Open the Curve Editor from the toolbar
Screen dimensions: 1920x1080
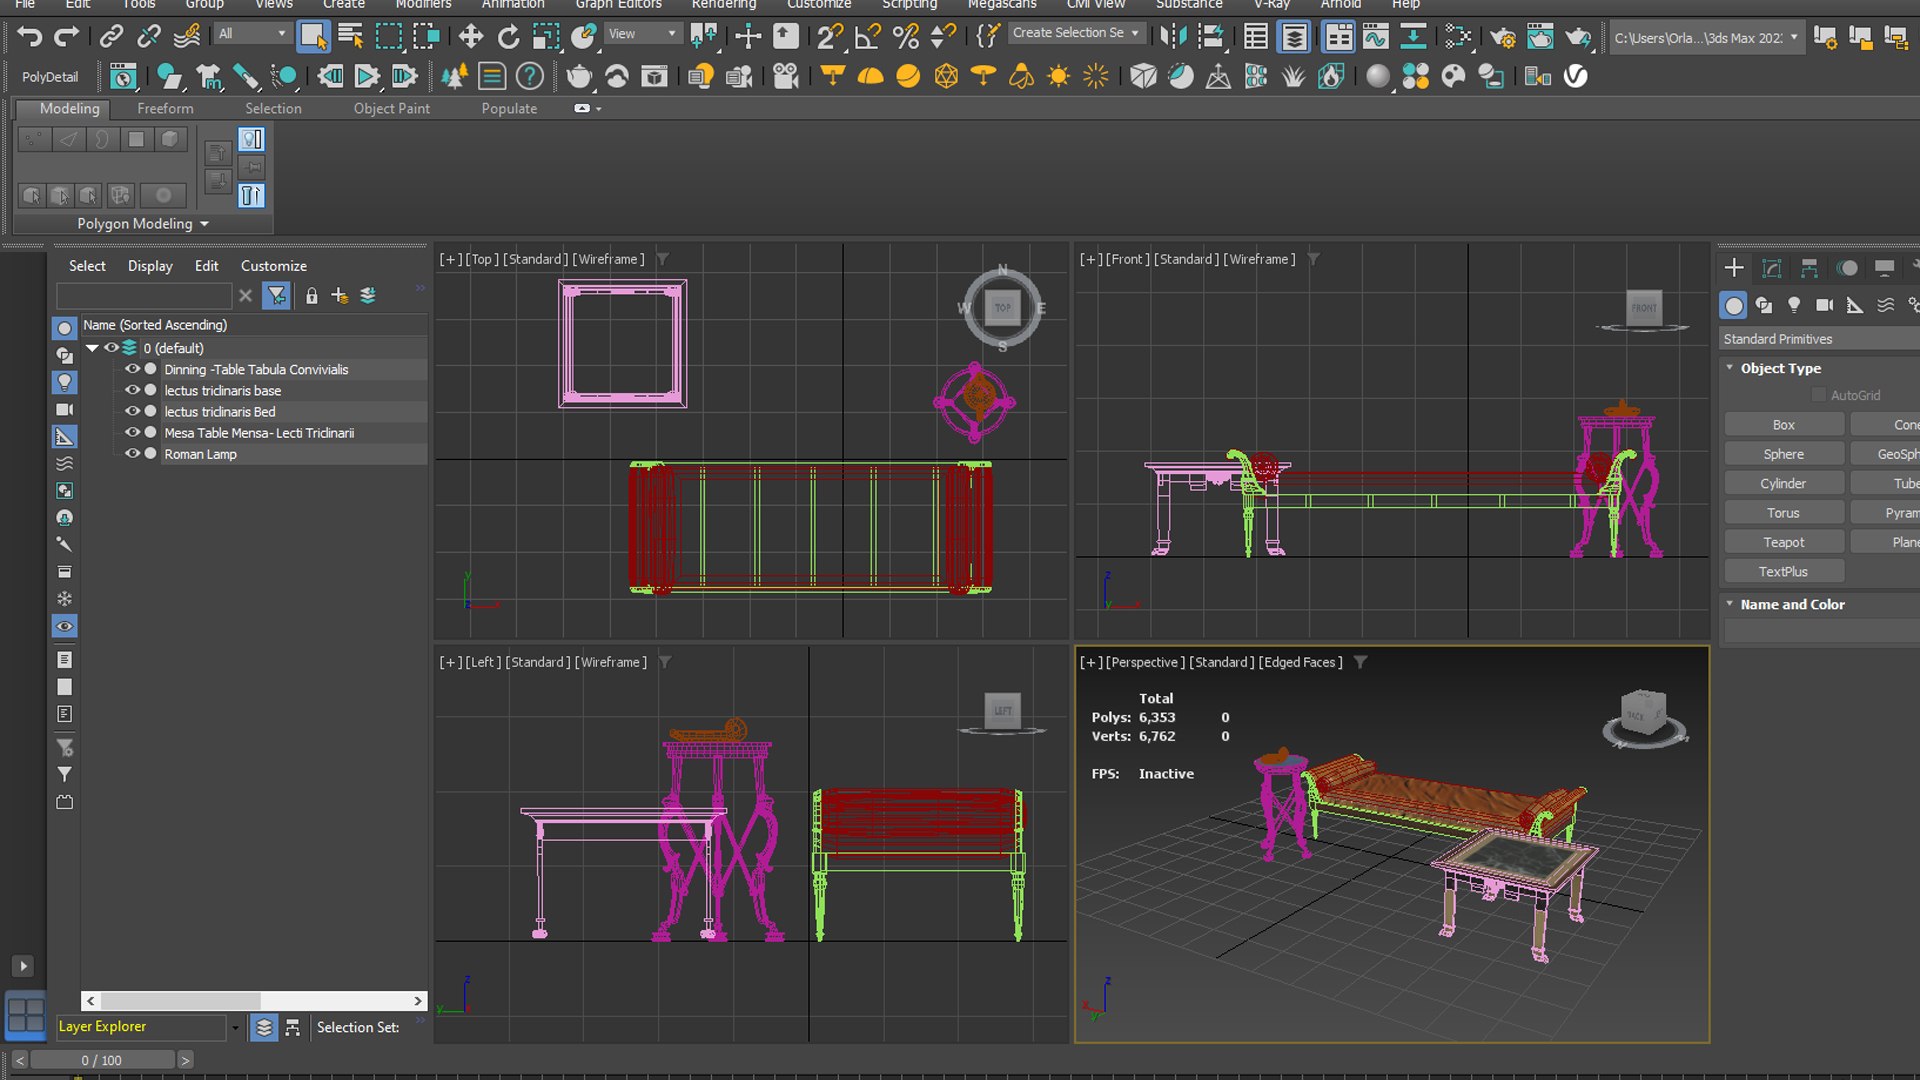pyautogui.click(x=1376, y=37)
